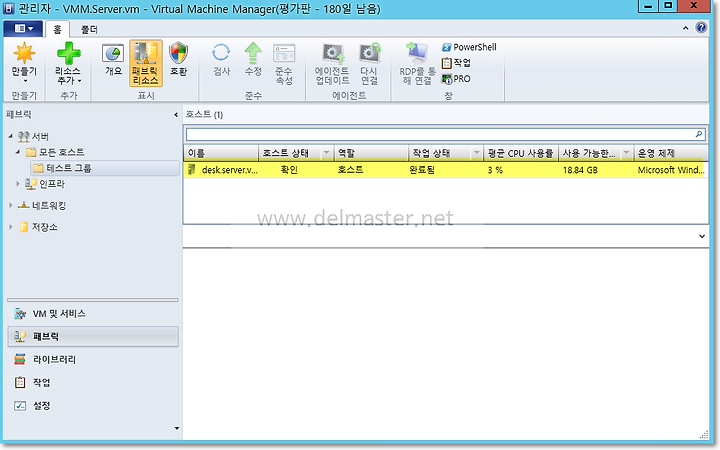Image resolution: width=720 pixels, height=450 pixels.
Task: Switch to the 폴더 ribbon tab
Action: pos(89,29)
